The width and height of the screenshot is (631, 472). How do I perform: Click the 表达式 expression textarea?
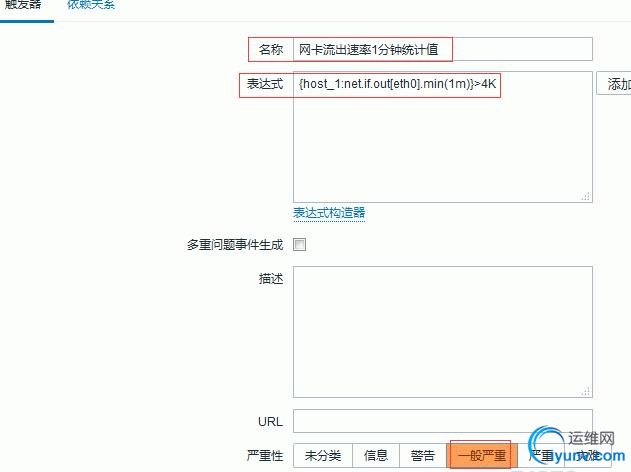443,137
